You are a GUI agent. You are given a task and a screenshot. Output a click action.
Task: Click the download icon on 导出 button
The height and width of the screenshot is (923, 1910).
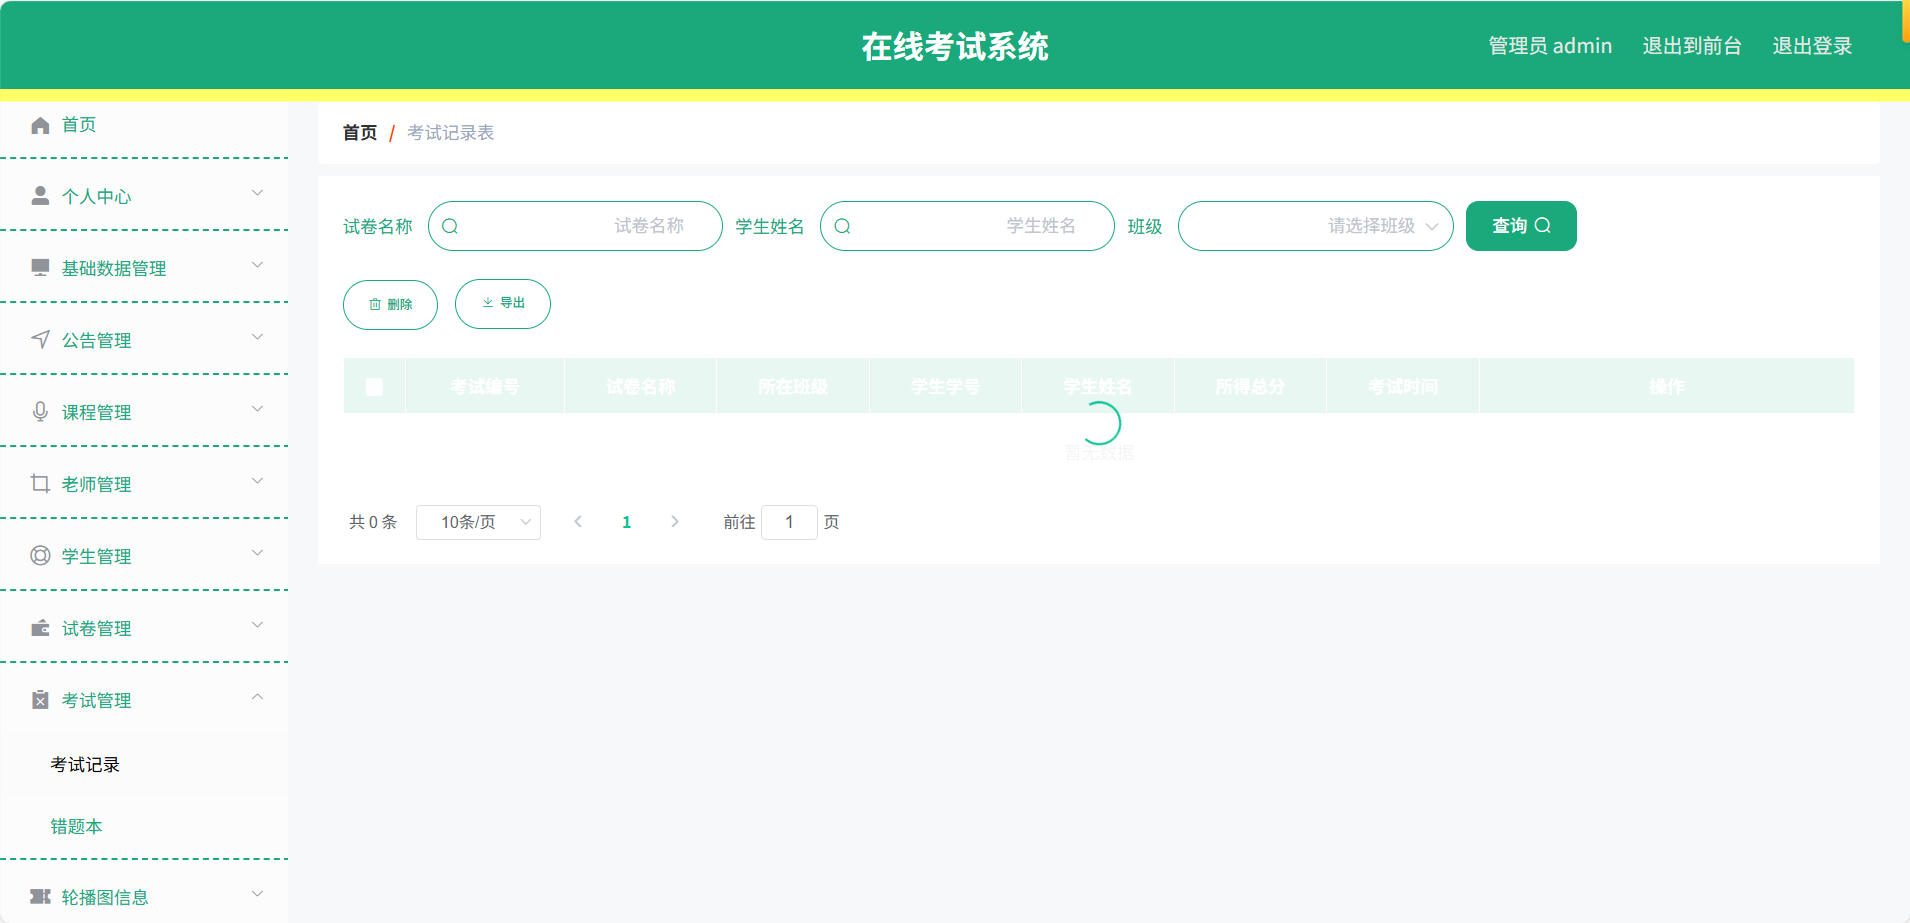(x=488, y=303)
